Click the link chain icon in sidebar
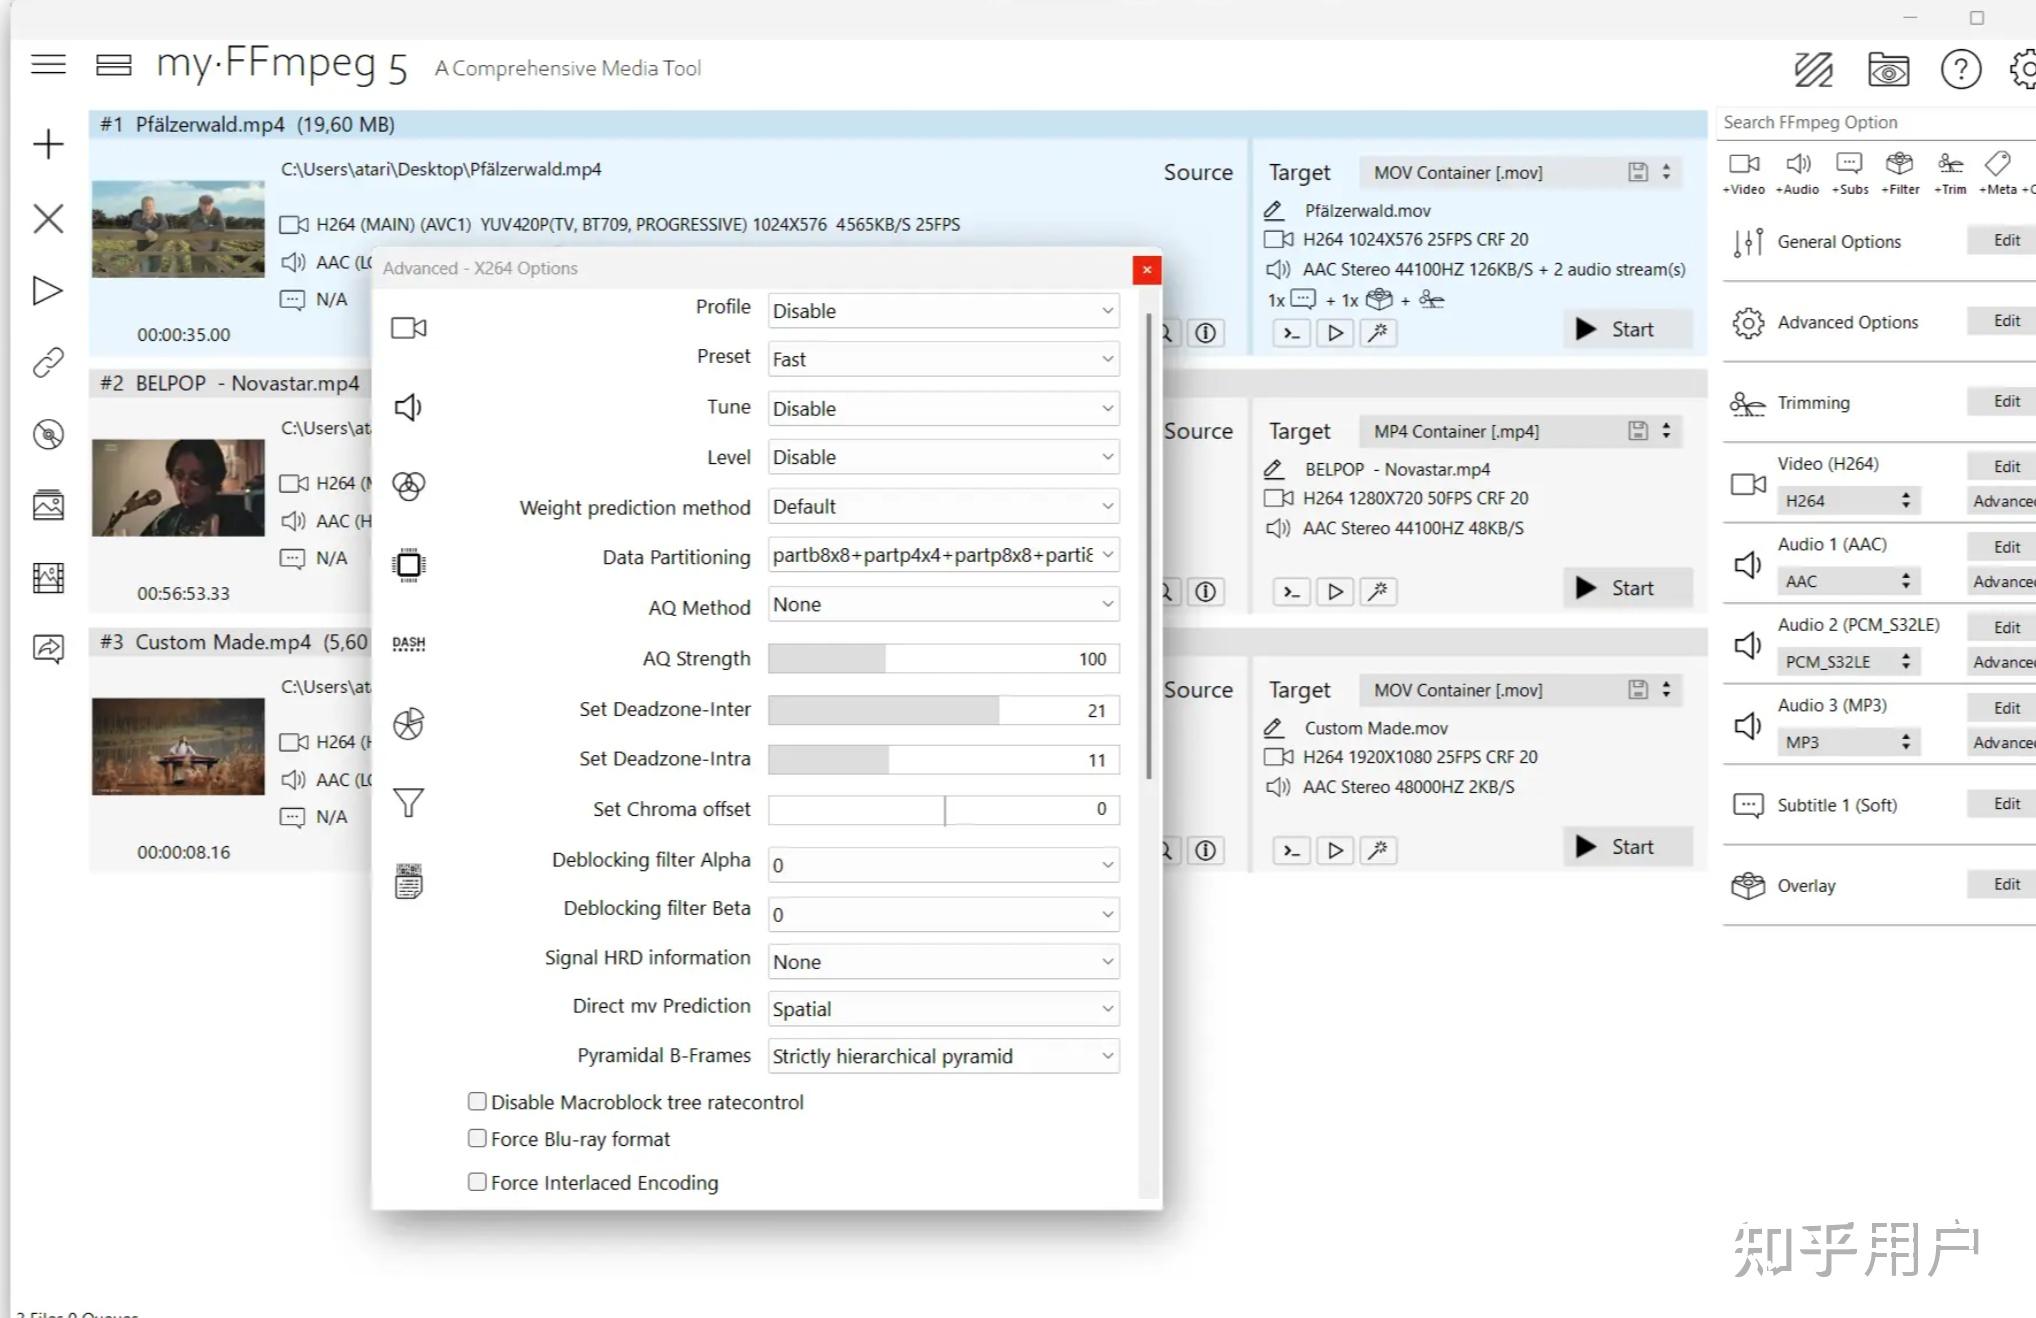The image size is (2036, 1318). coord(48,362)
